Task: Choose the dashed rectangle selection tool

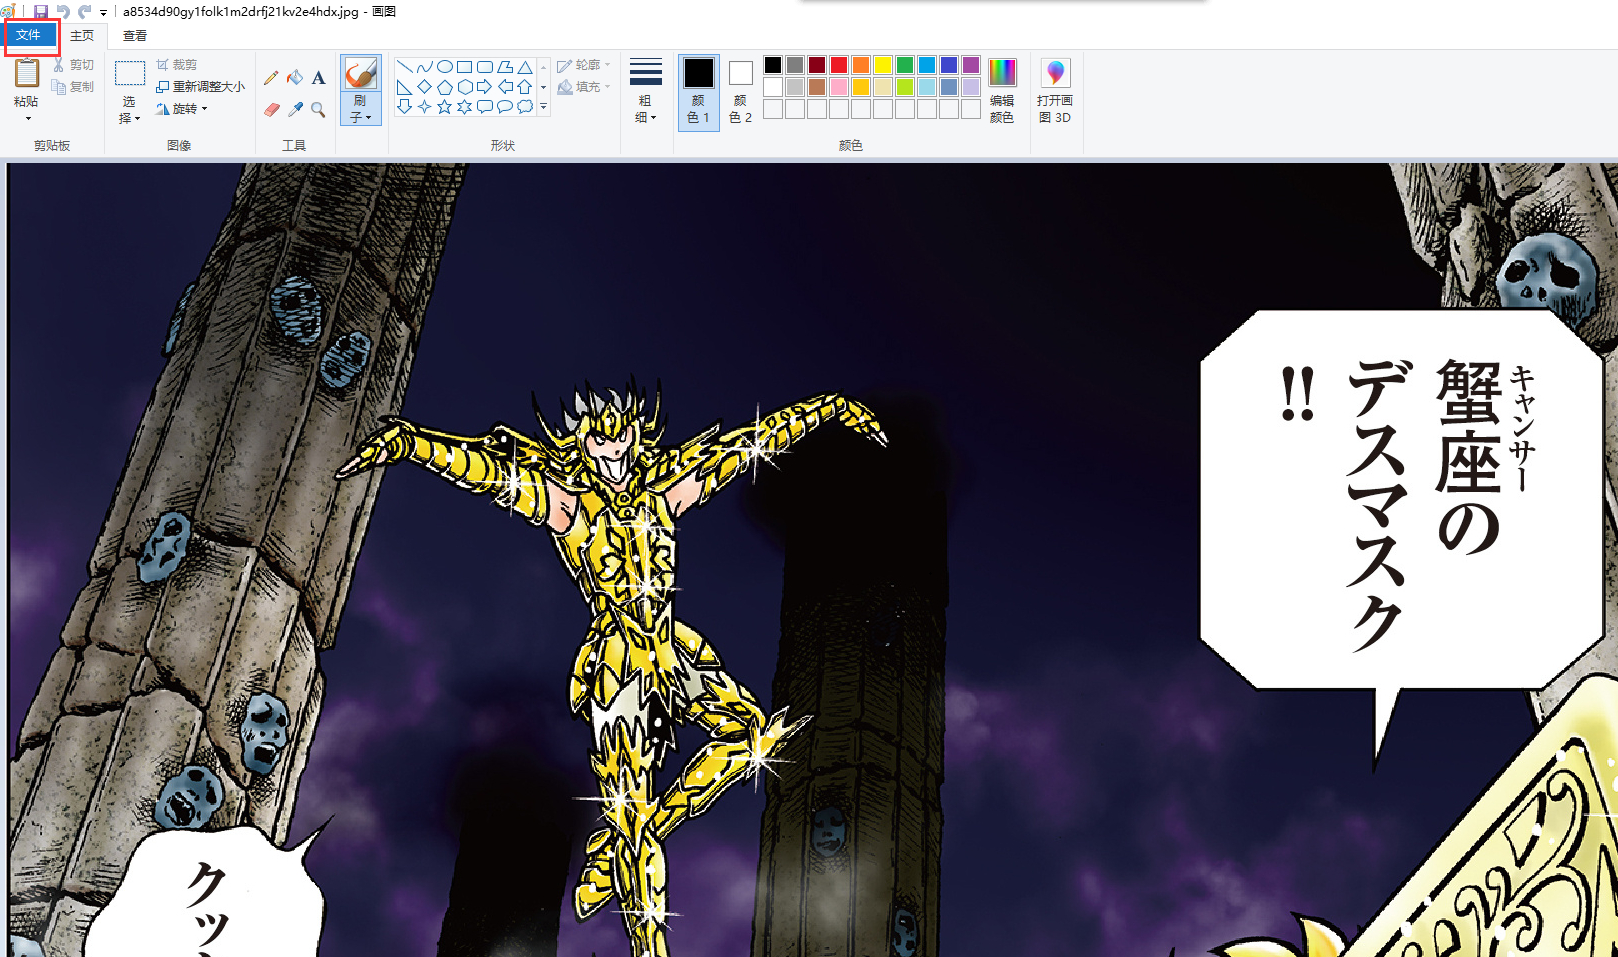Action: (x=130, y=74)
